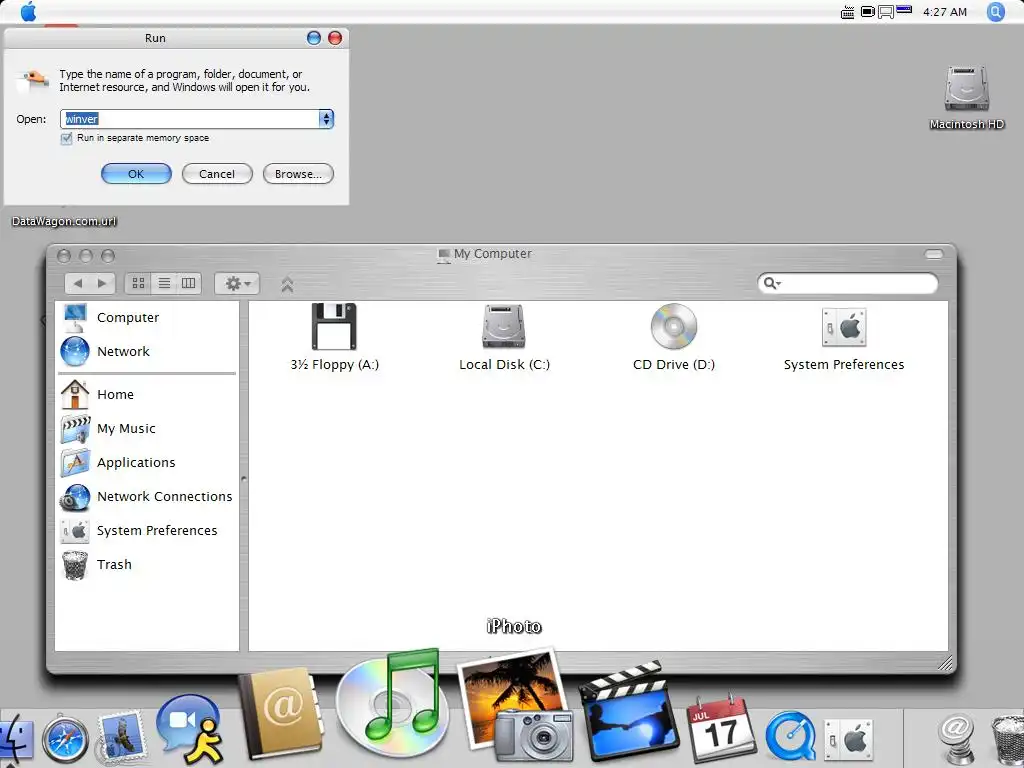Switch to list view in My Computer
Viewport: 1024px width, 768px height.
pos(164,283)
